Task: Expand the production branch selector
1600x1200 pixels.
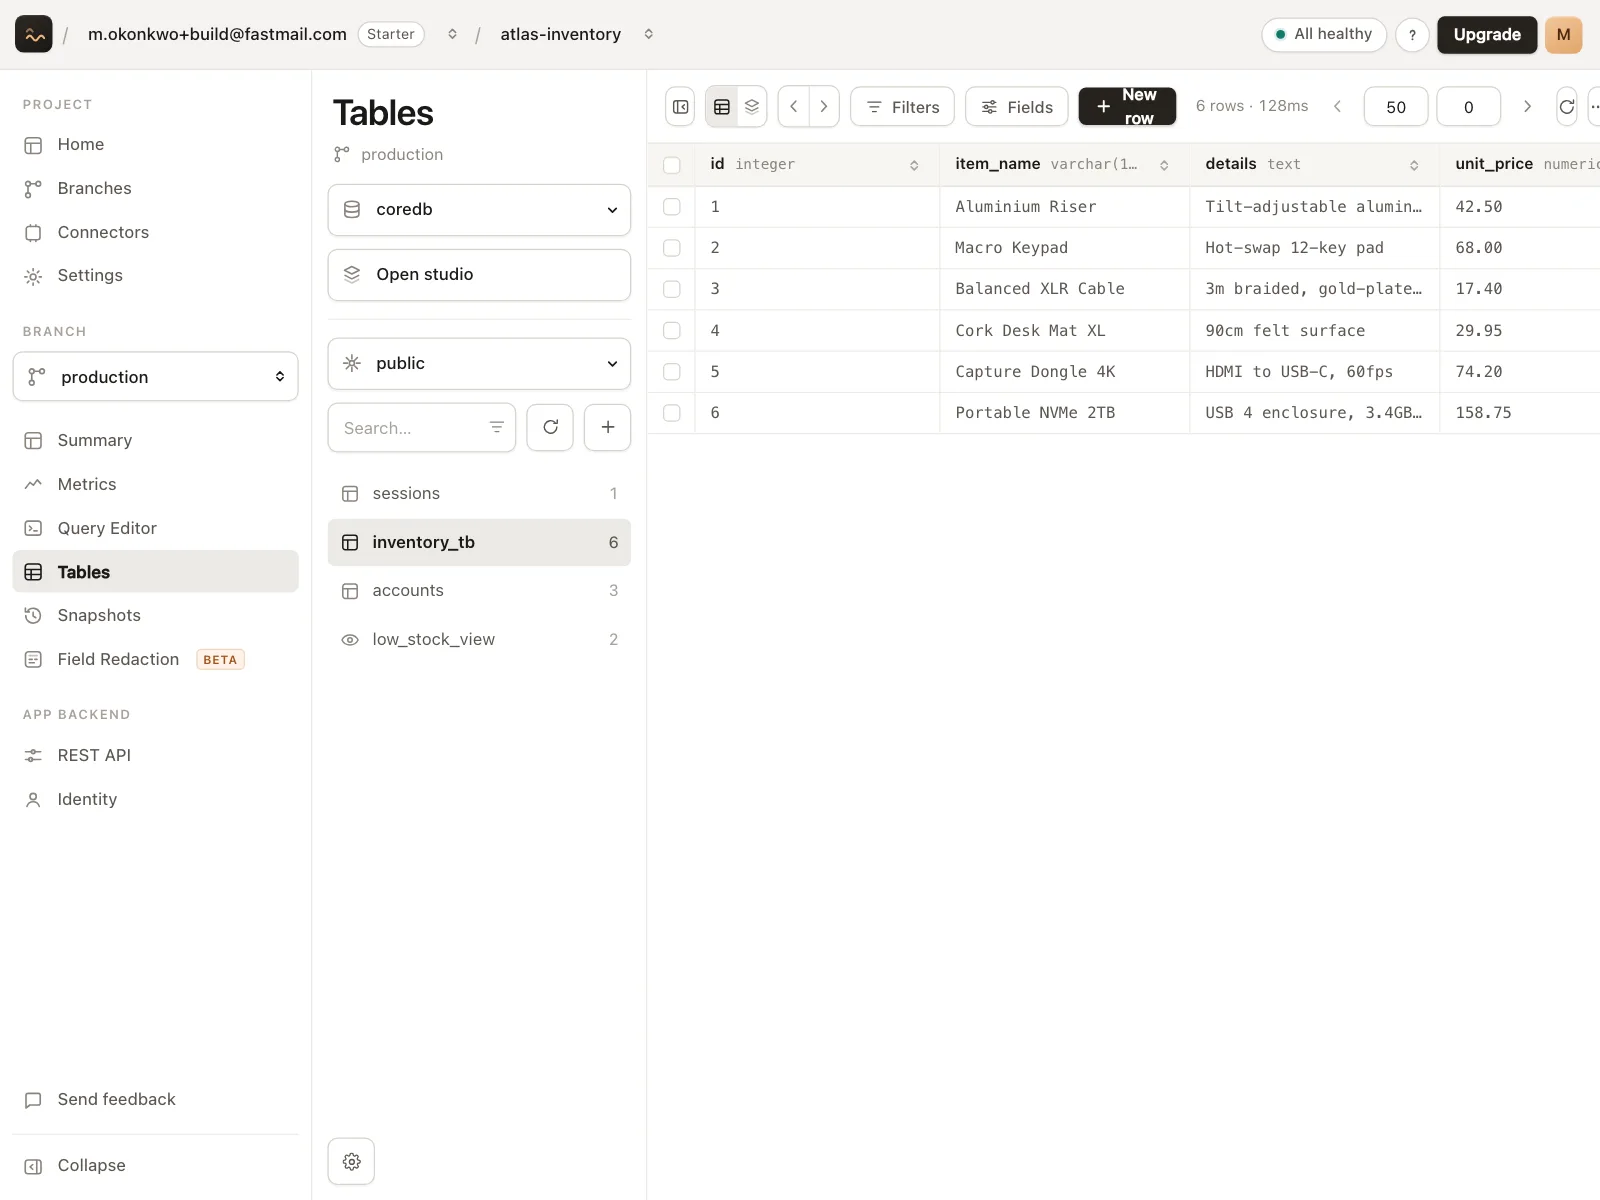Action: tap(156, 376)
